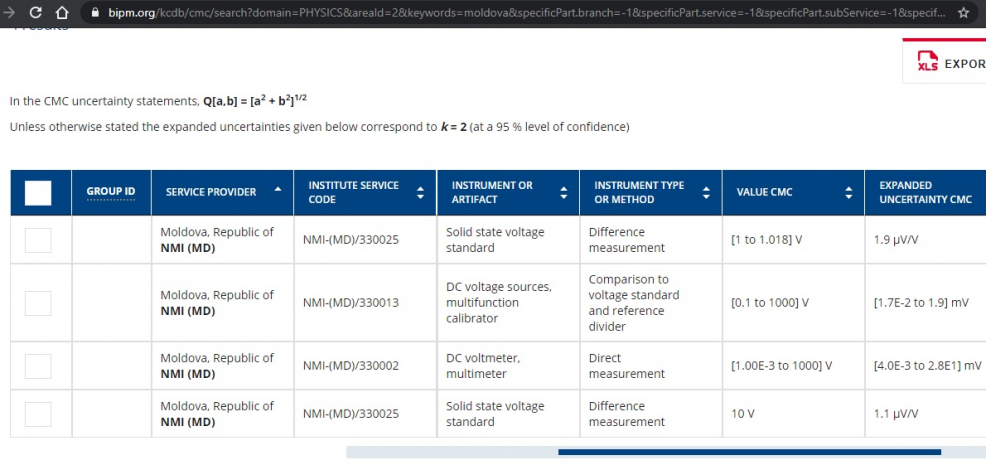The width and height of the screenshot is (986, 465).
Task: Click the '[1.00E-3 to 1000] V' value cell
Action: point(794,366)
